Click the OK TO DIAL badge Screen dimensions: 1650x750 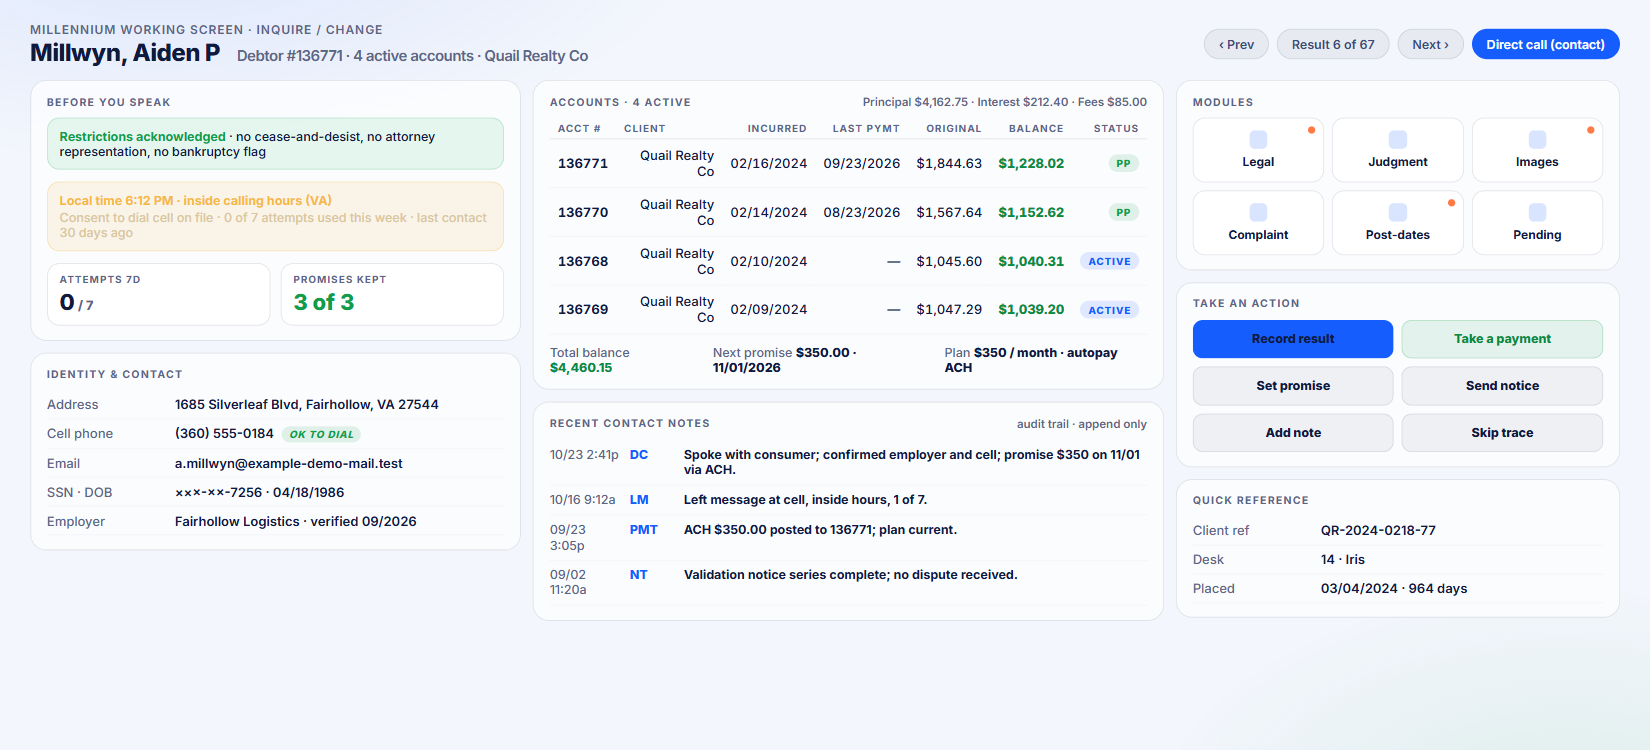tap(322, 434)
